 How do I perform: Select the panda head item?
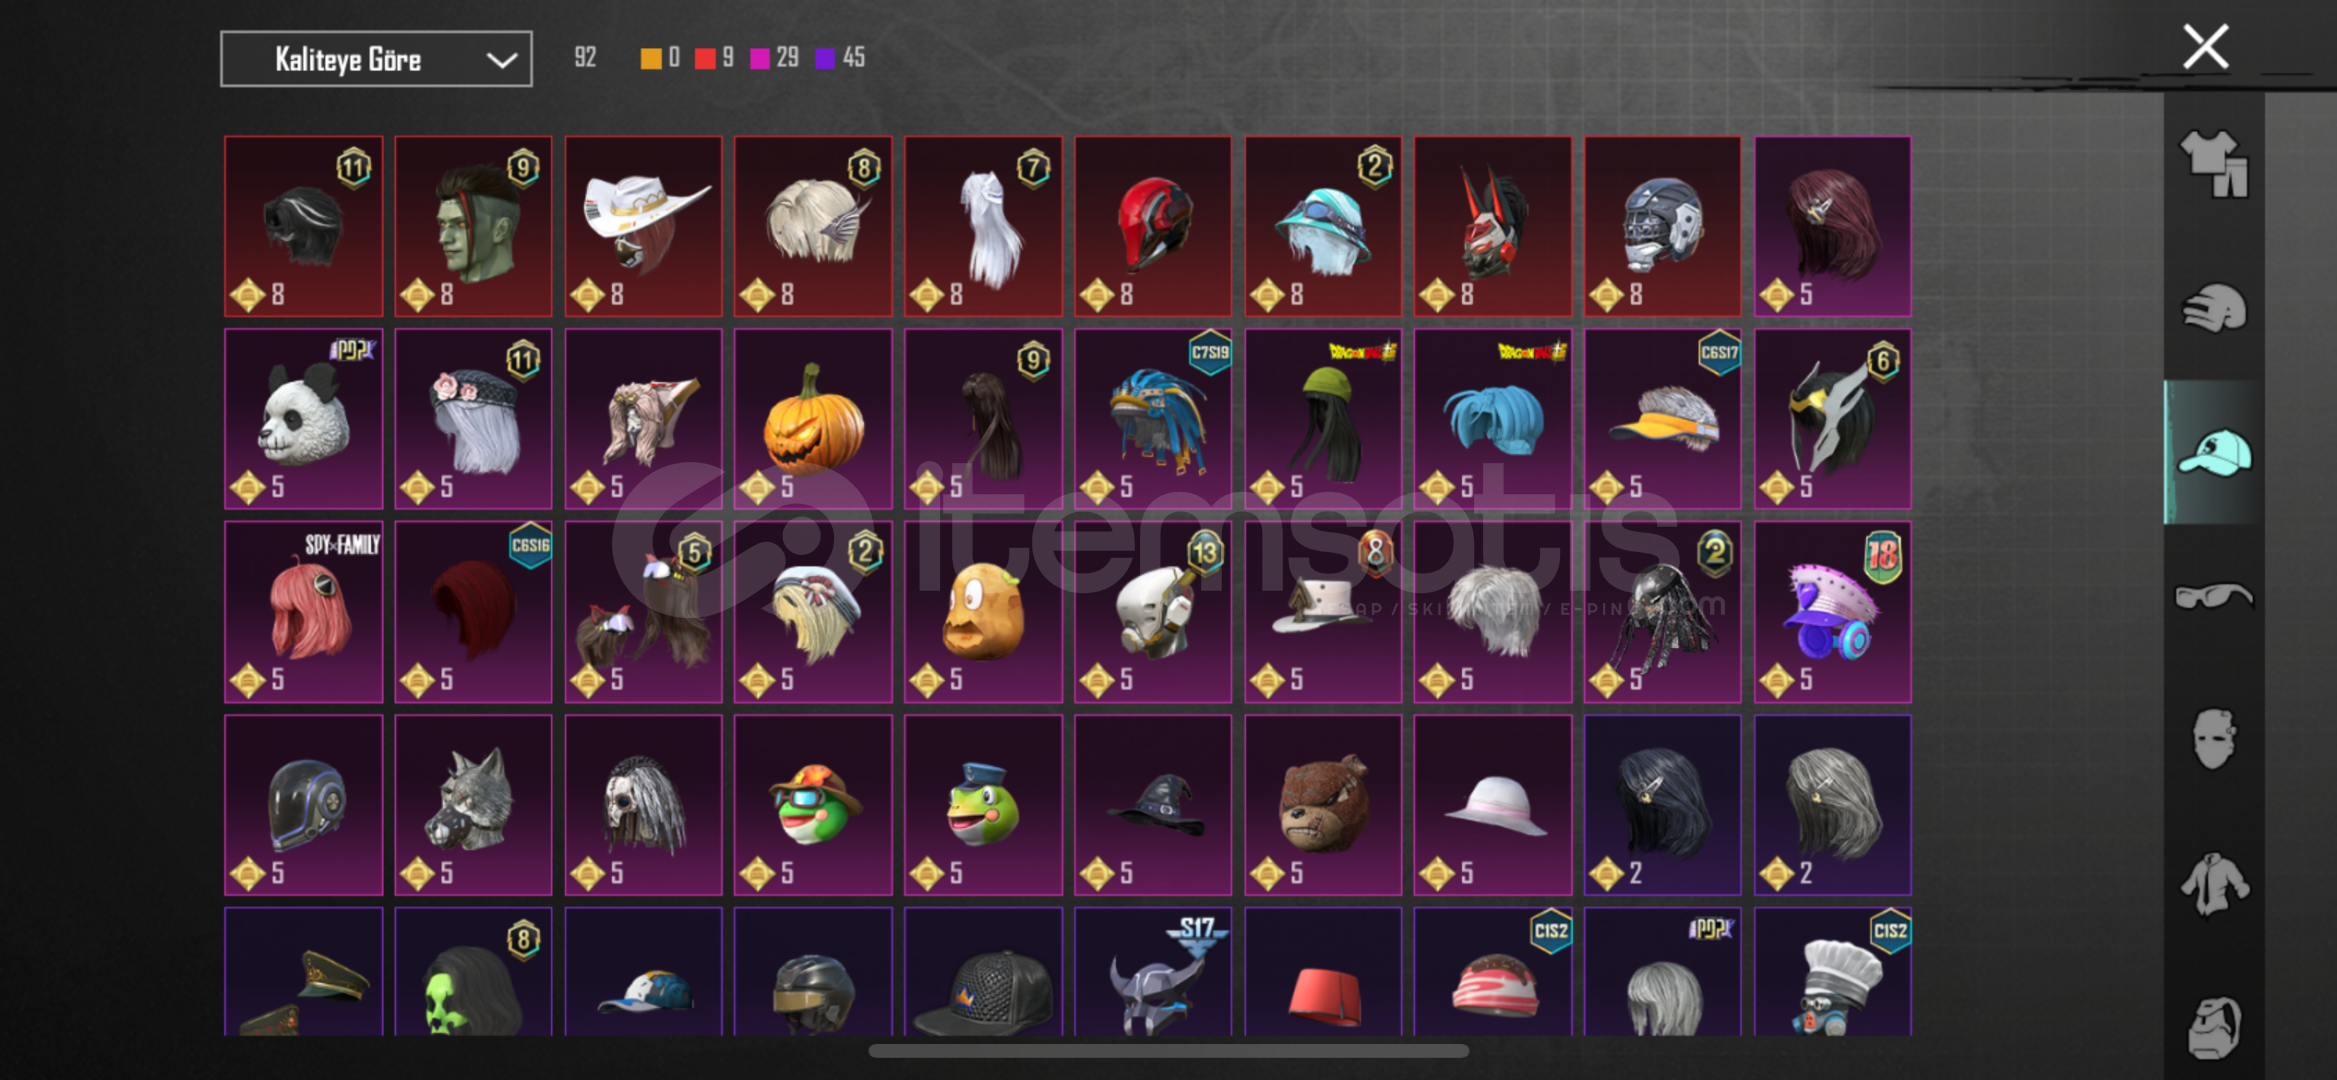tap(304, 419)
